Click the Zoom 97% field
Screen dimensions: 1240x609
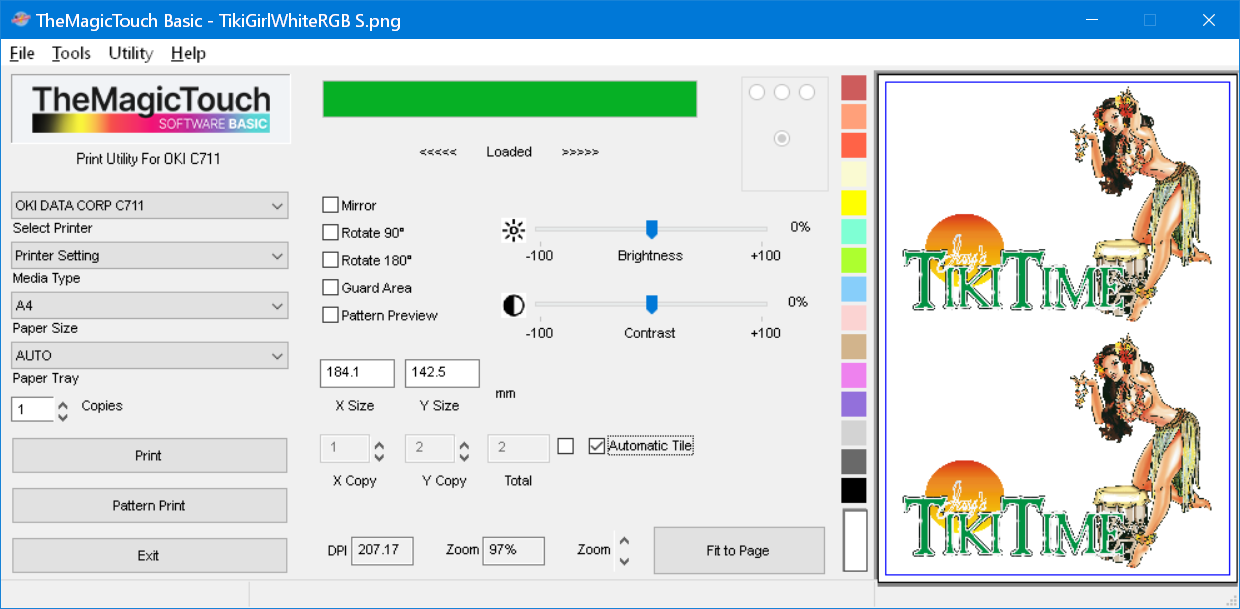(x=514, y=550)
